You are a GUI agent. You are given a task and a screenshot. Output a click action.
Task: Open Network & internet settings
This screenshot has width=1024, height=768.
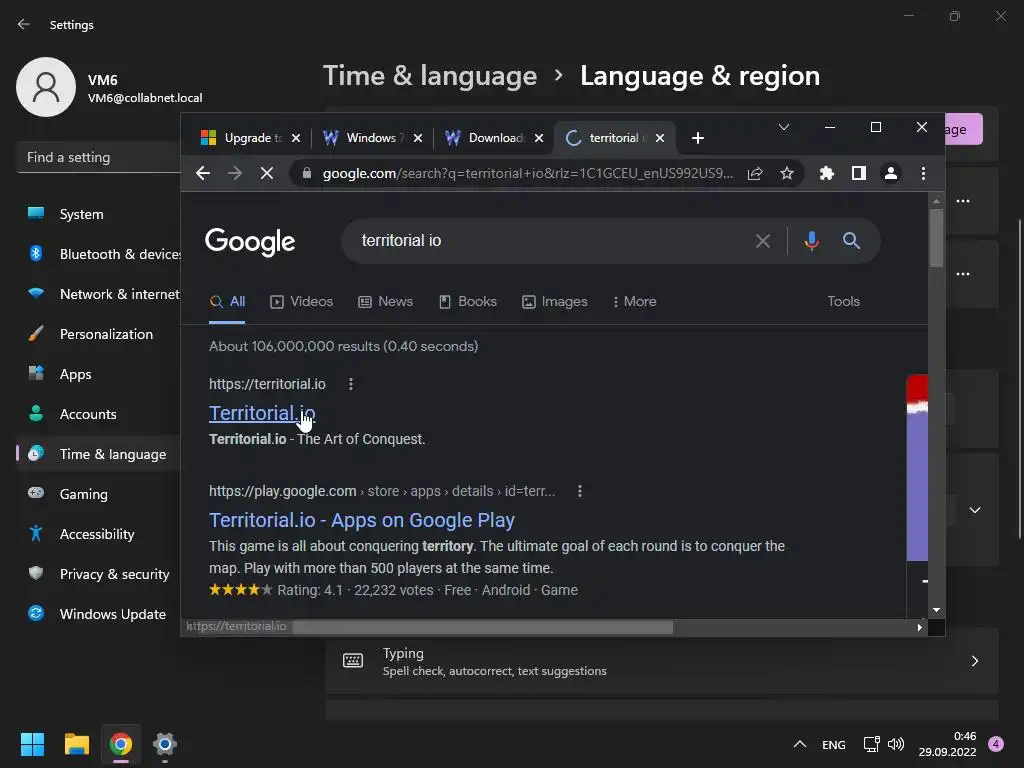point(98,294)
